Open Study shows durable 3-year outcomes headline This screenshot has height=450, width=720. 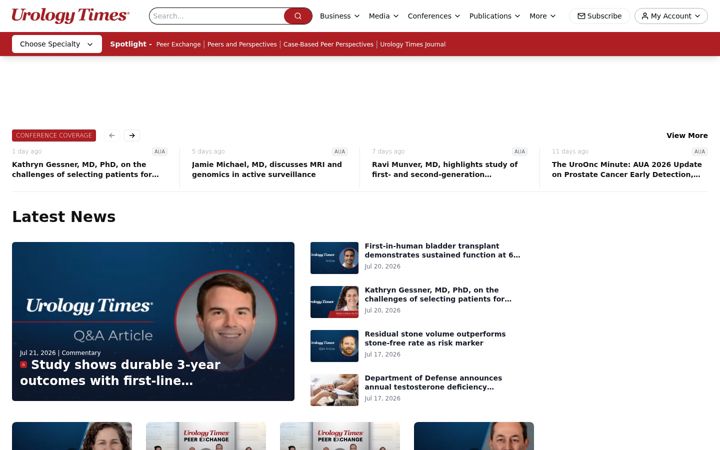coord(120,372)
